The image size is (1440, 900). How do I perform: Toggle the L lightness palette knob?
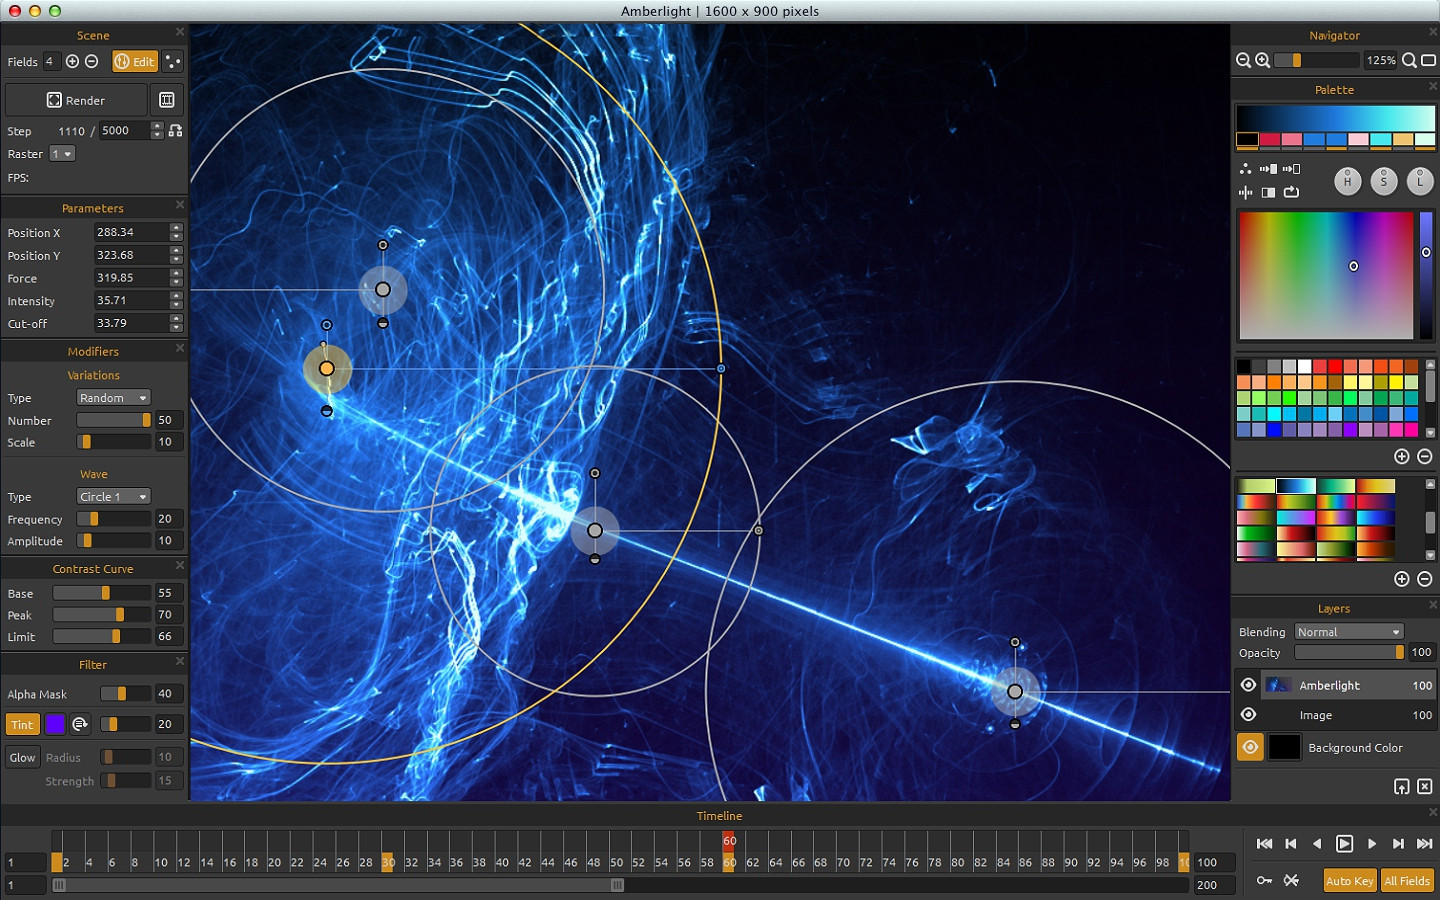coord(1420,181)
